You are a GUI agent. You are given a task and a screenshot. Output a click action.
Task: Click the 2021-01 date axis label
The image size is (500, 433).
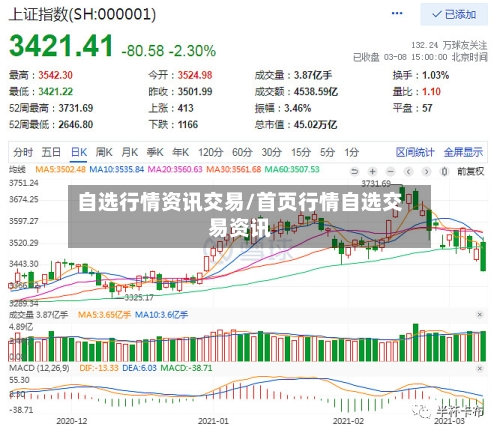tap(213, 421)
